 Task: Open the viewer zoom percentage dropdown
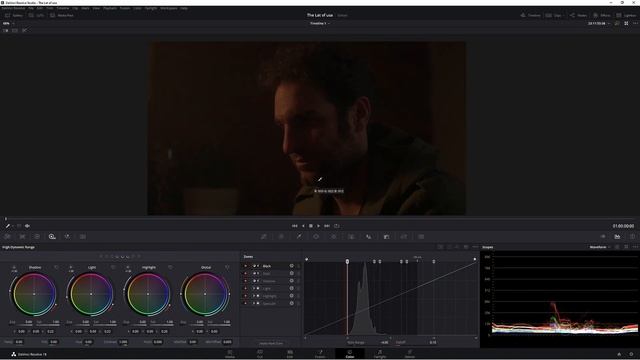tap(8, 24)
